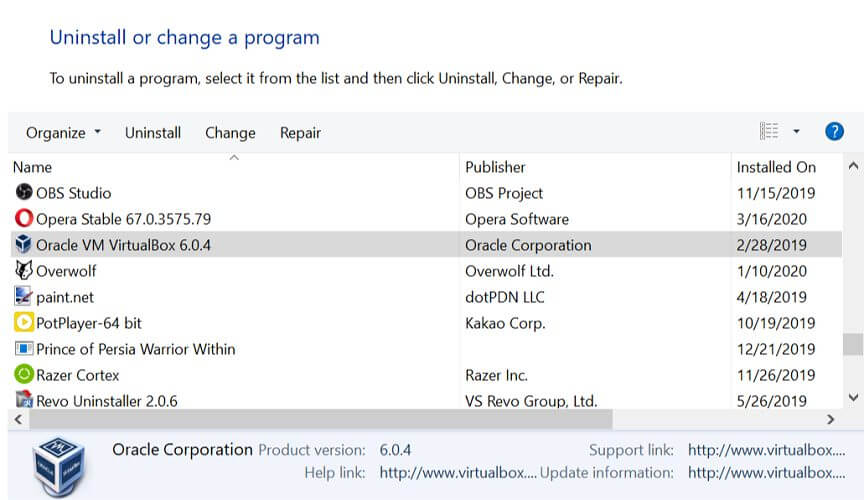The height and width of the screenshot is (500, 864).
Task: Open help via blue question mark
Action: 834,132
